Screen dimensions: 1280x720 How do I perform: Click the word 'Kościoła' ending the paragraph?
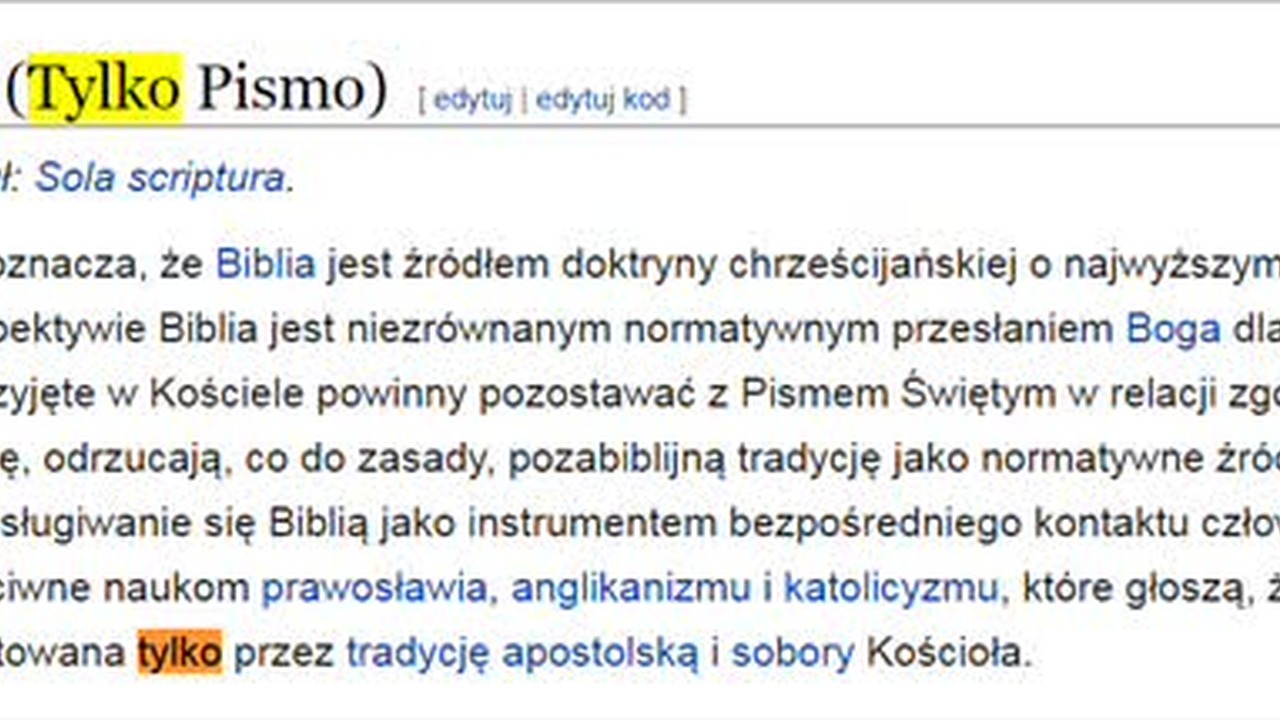[945, 654]
